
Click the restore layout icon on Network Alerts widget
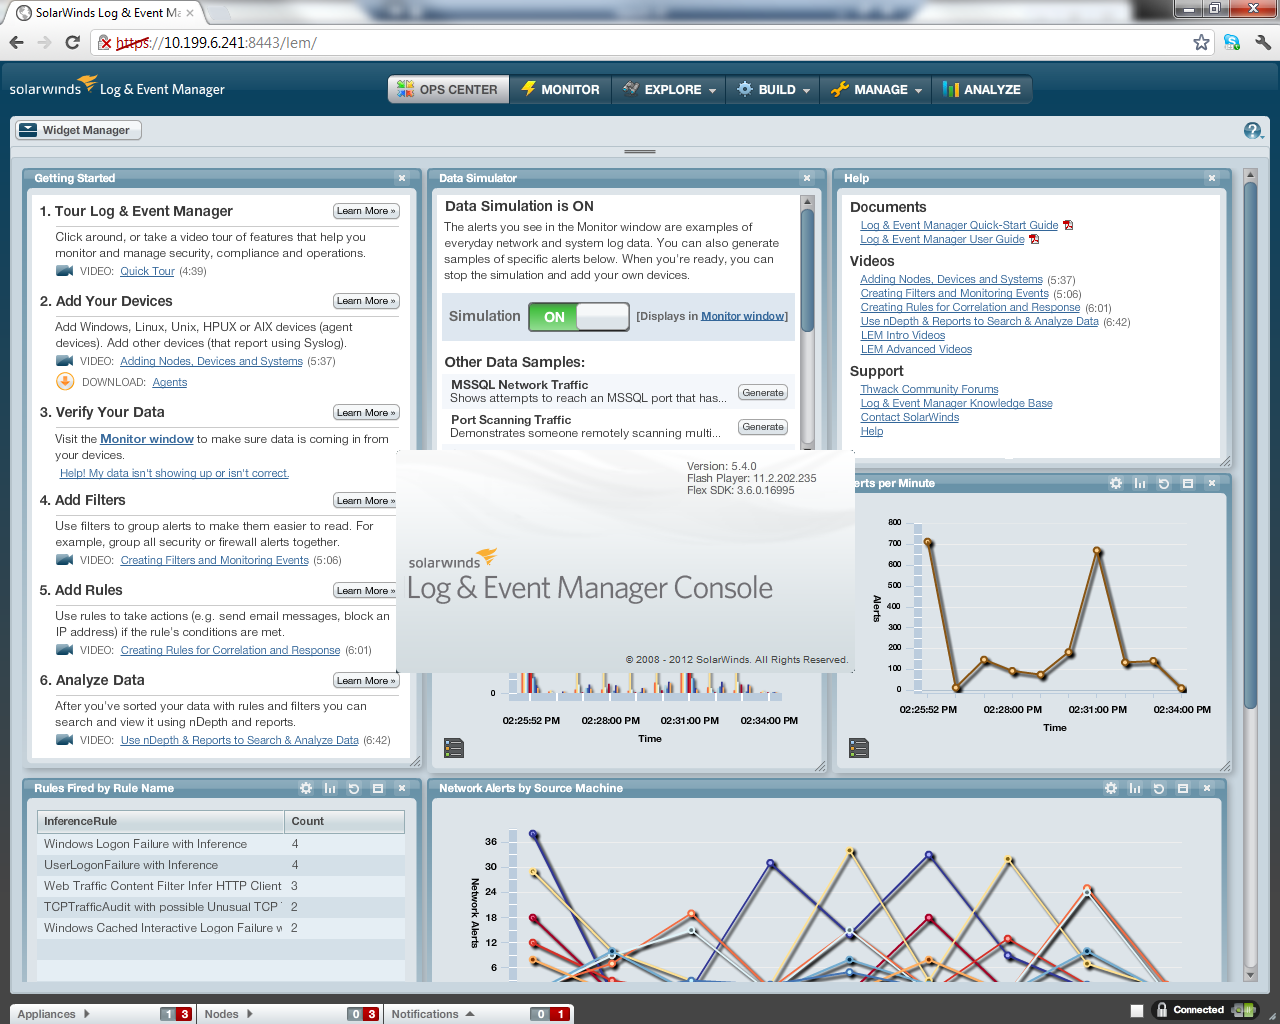(1183, 788)
